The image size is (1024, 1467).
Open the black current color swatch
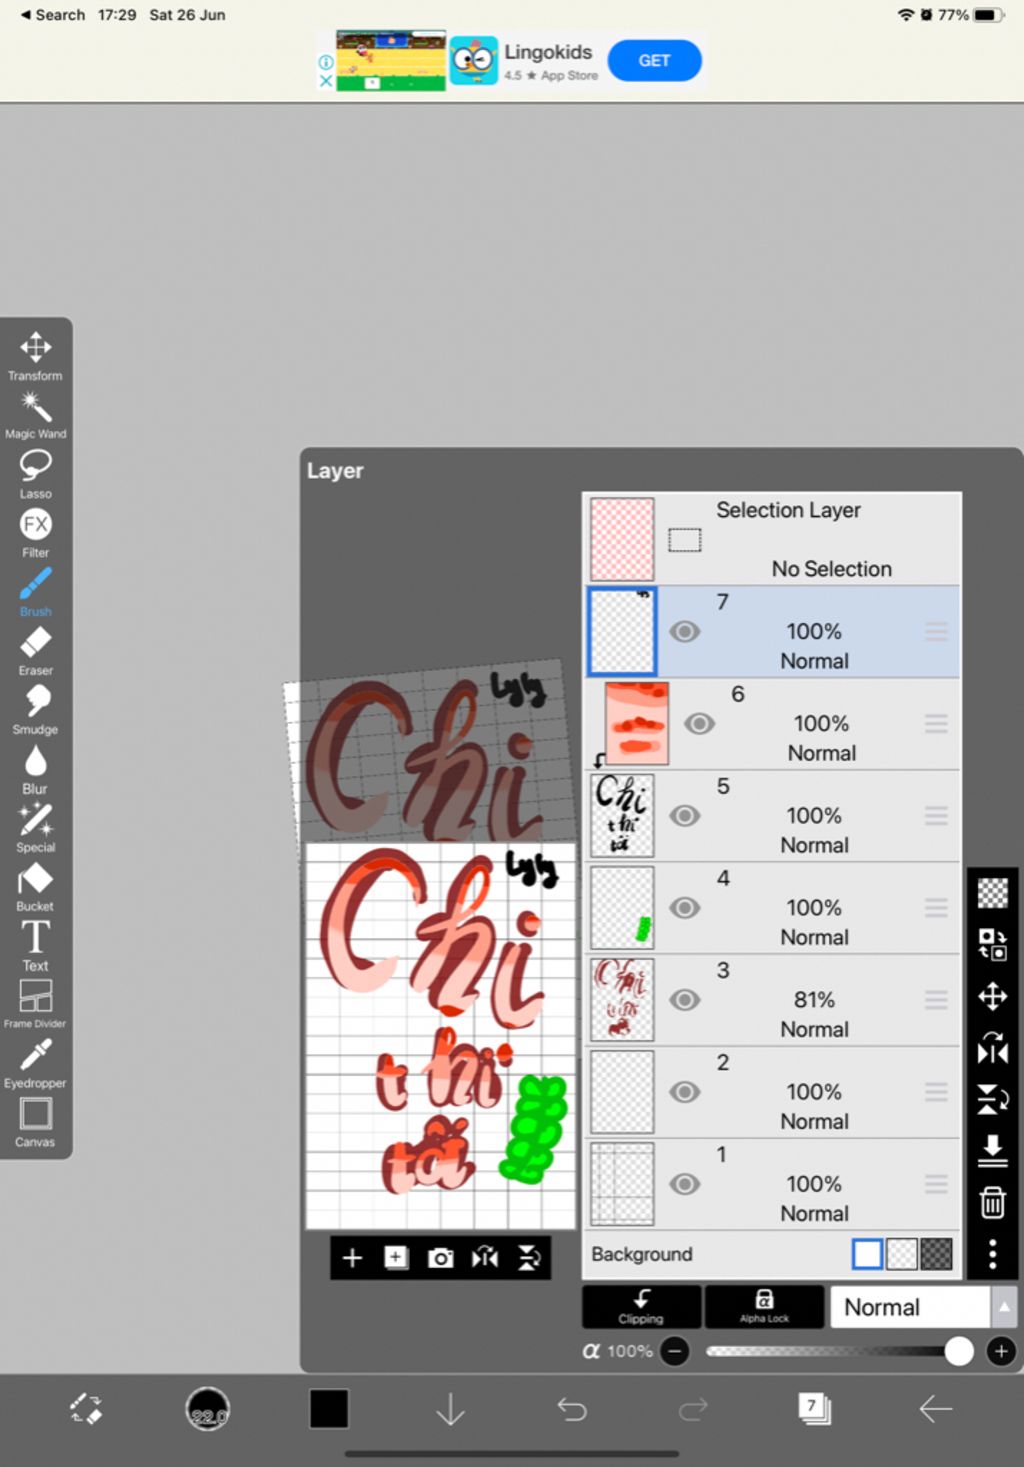(329, 1409)
